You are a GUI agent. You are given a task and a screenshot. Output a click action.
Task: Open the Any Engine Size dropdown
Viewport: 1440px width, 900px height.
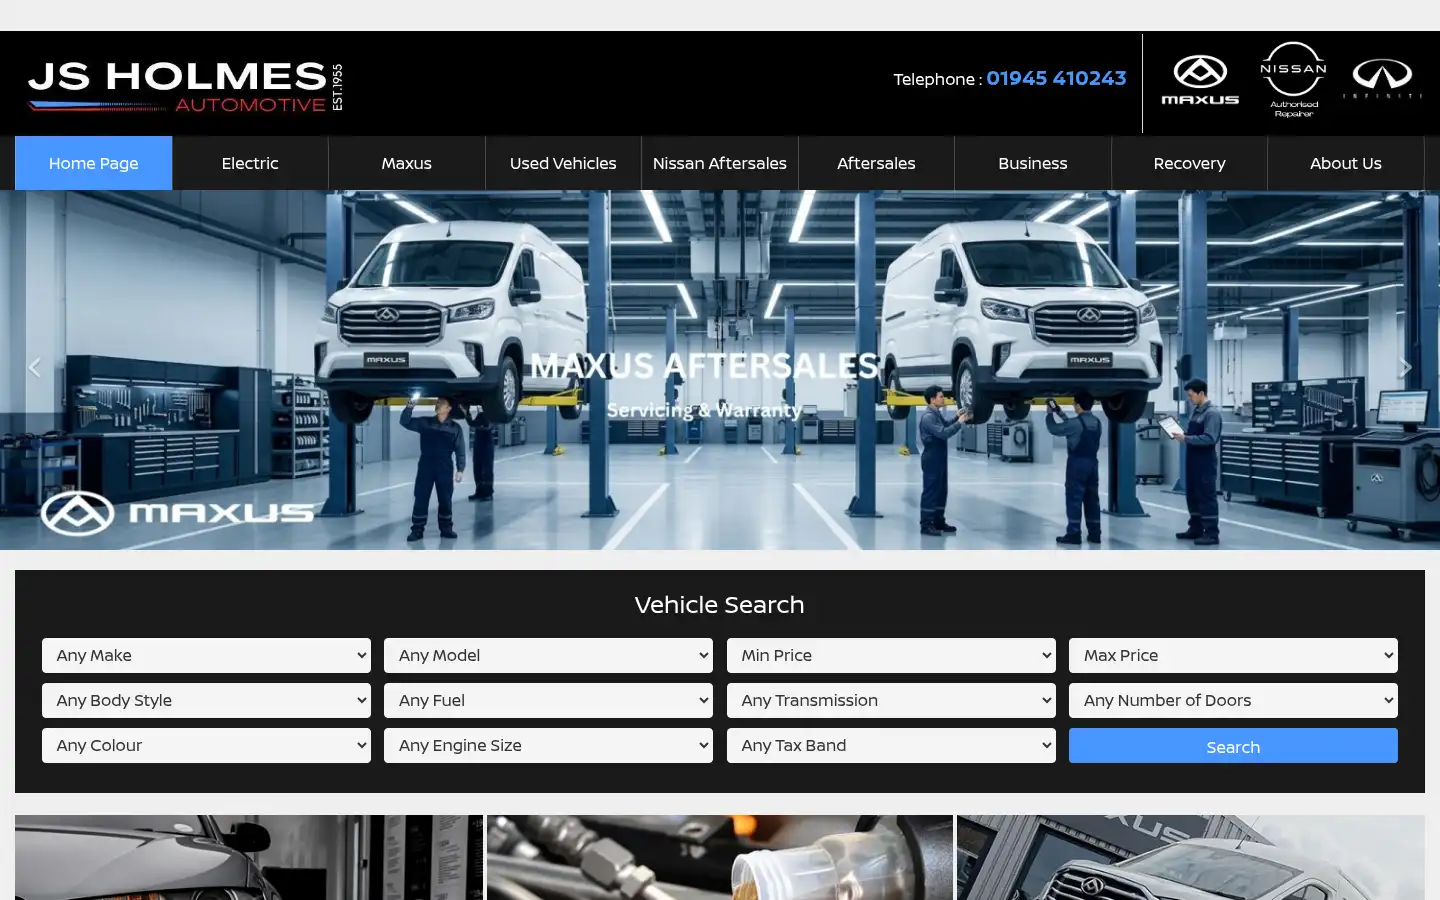tap(548, 746)
